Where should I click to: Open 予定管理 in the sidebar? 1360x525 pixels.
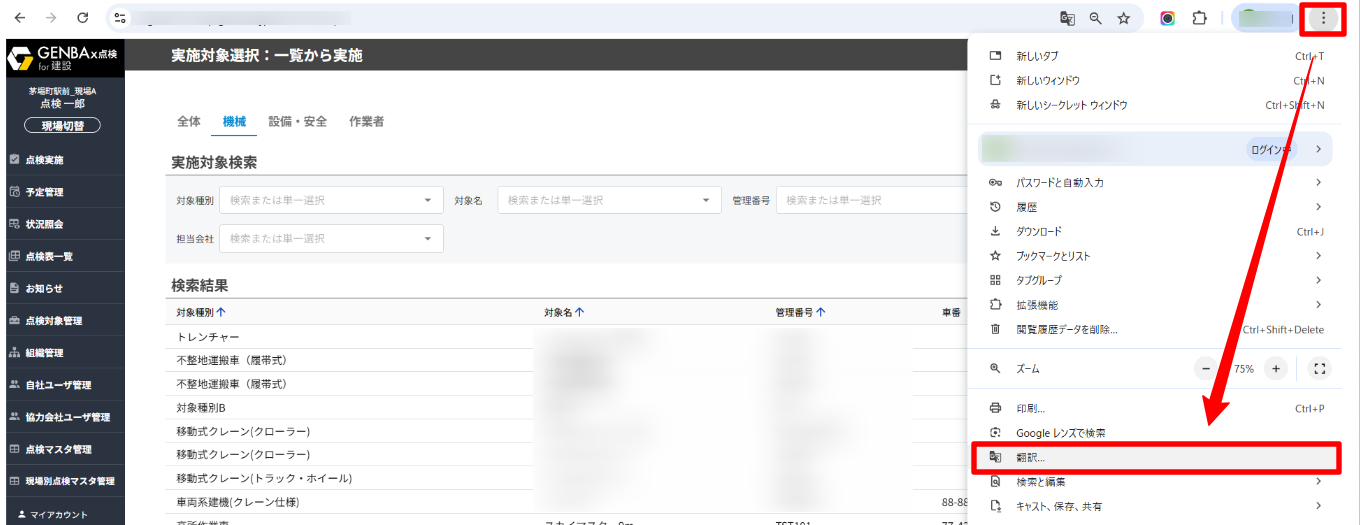tap(44, 192)
